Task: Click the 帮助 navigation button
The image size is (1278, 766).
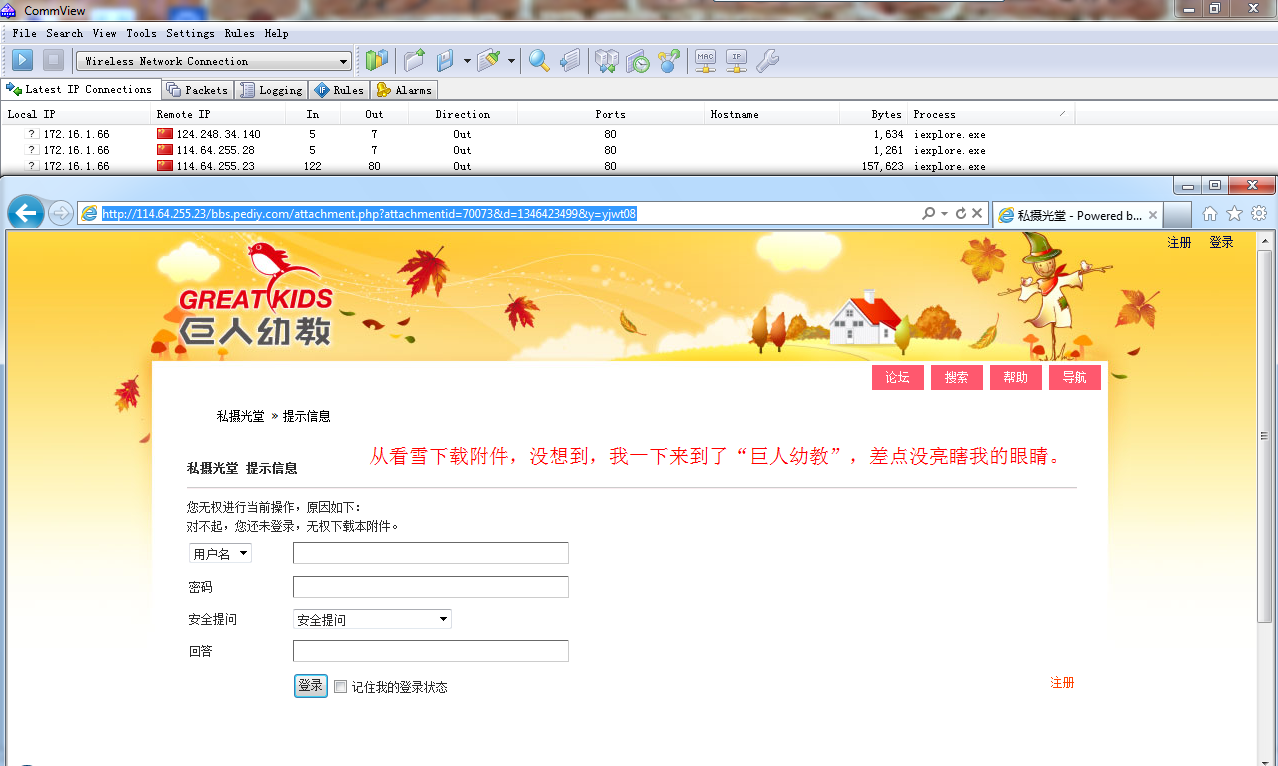Action: [1016, 377]
